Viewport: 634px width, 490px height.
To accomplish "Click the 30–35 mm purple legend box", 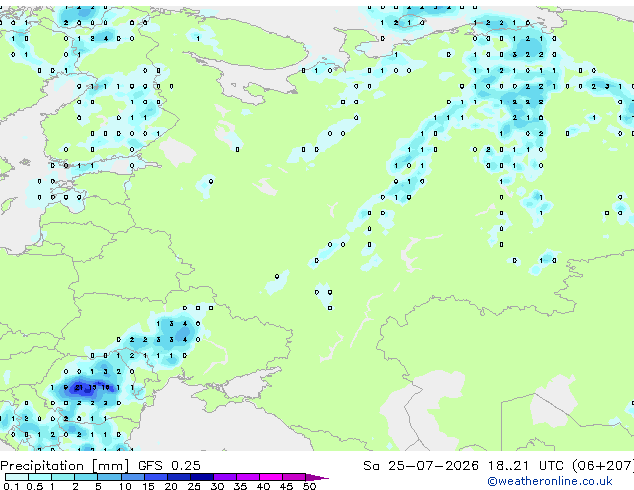I will click(x=225, y=477).
